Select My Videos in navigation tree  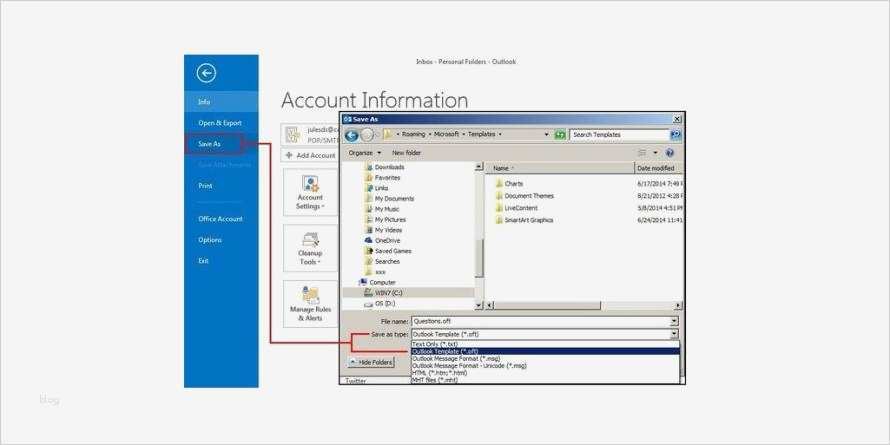coord(388,230)
